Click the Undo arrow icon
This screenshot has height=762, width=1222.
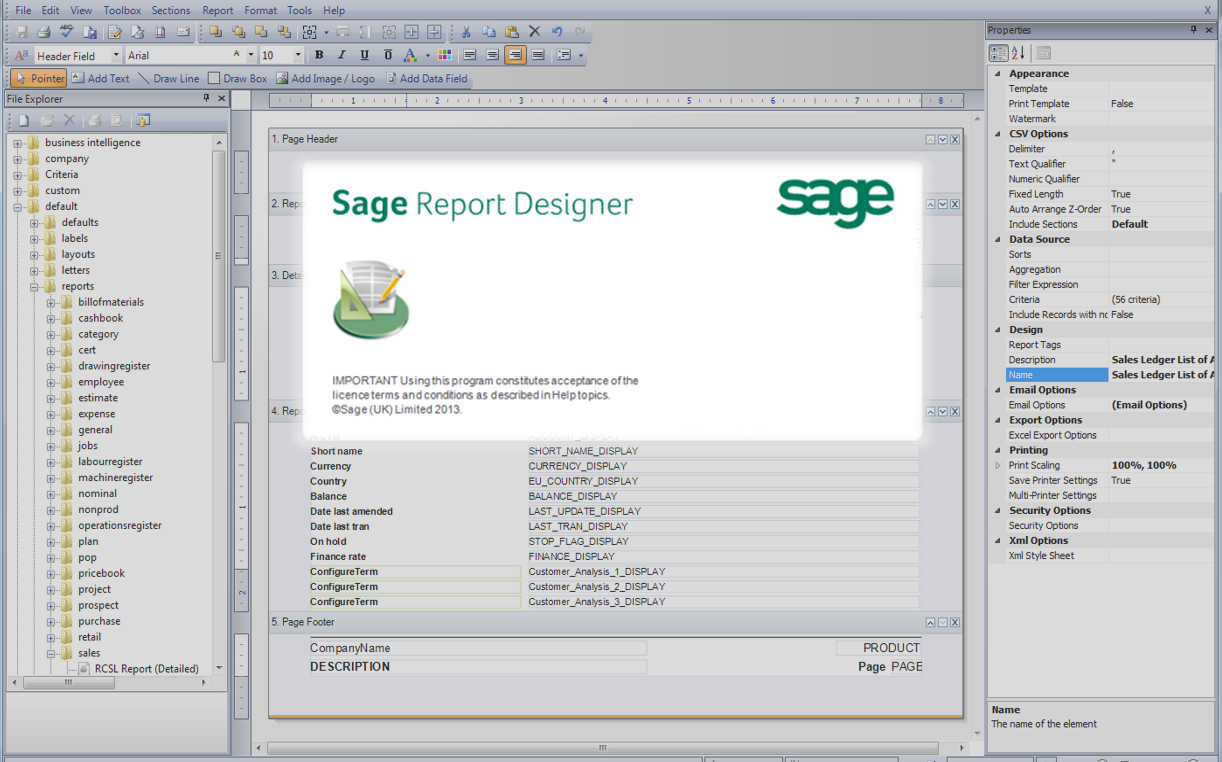[558, 32]
